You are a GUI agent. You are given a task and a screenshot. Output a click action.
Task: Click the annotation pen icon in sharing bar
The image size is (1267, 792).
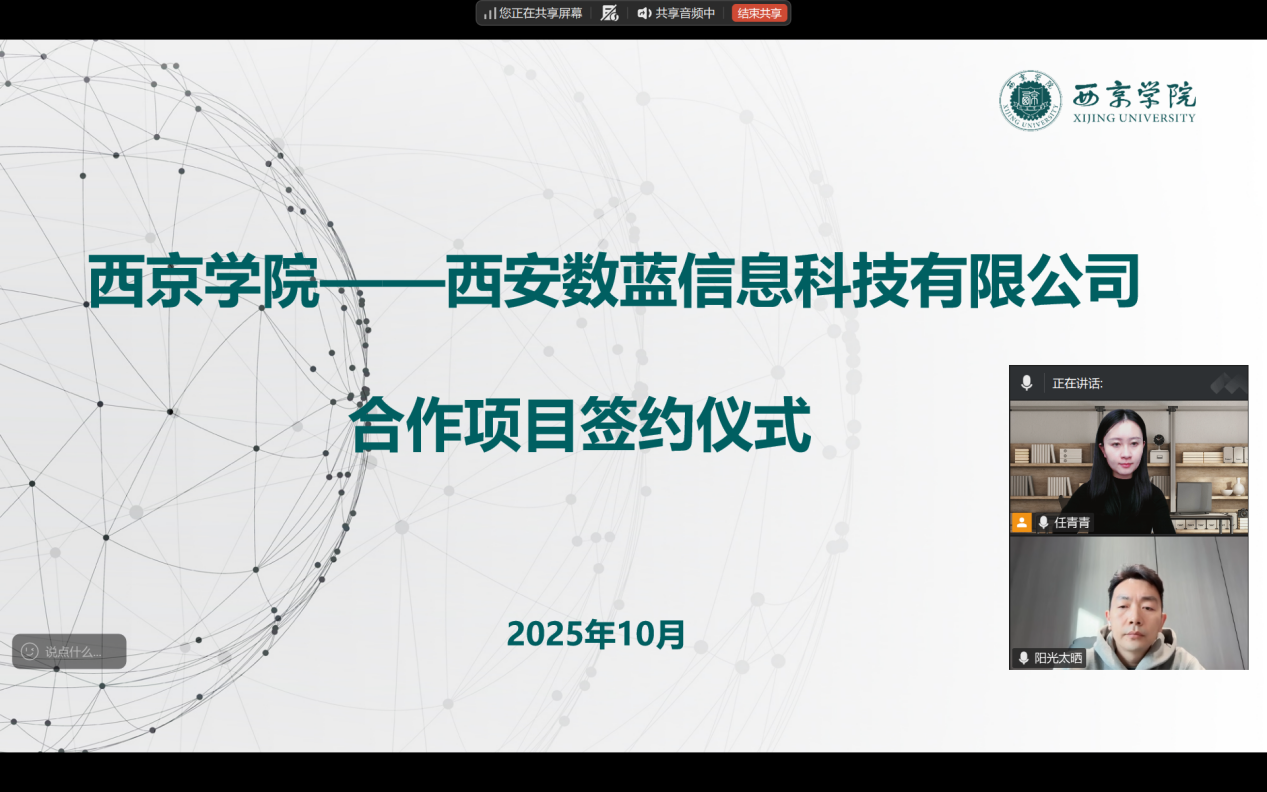tap(609, 13)
